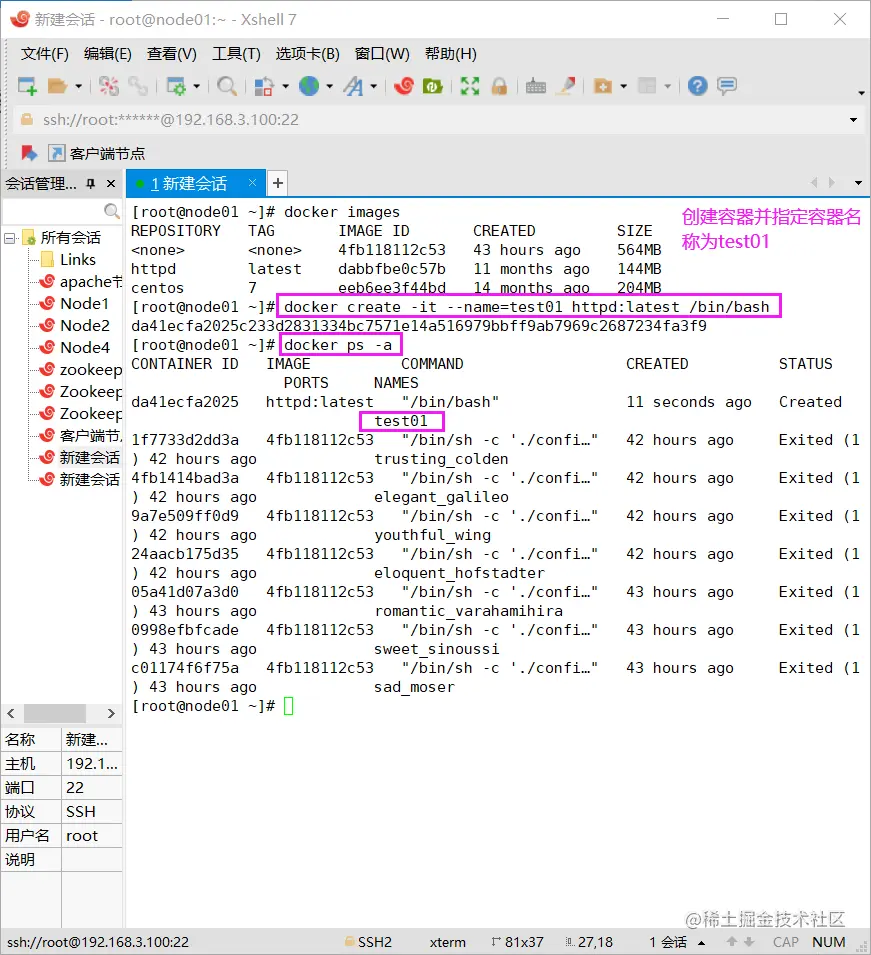Click the red Xshell swirl toolbar icon
The image size is (871, 955).
point(404,86)
